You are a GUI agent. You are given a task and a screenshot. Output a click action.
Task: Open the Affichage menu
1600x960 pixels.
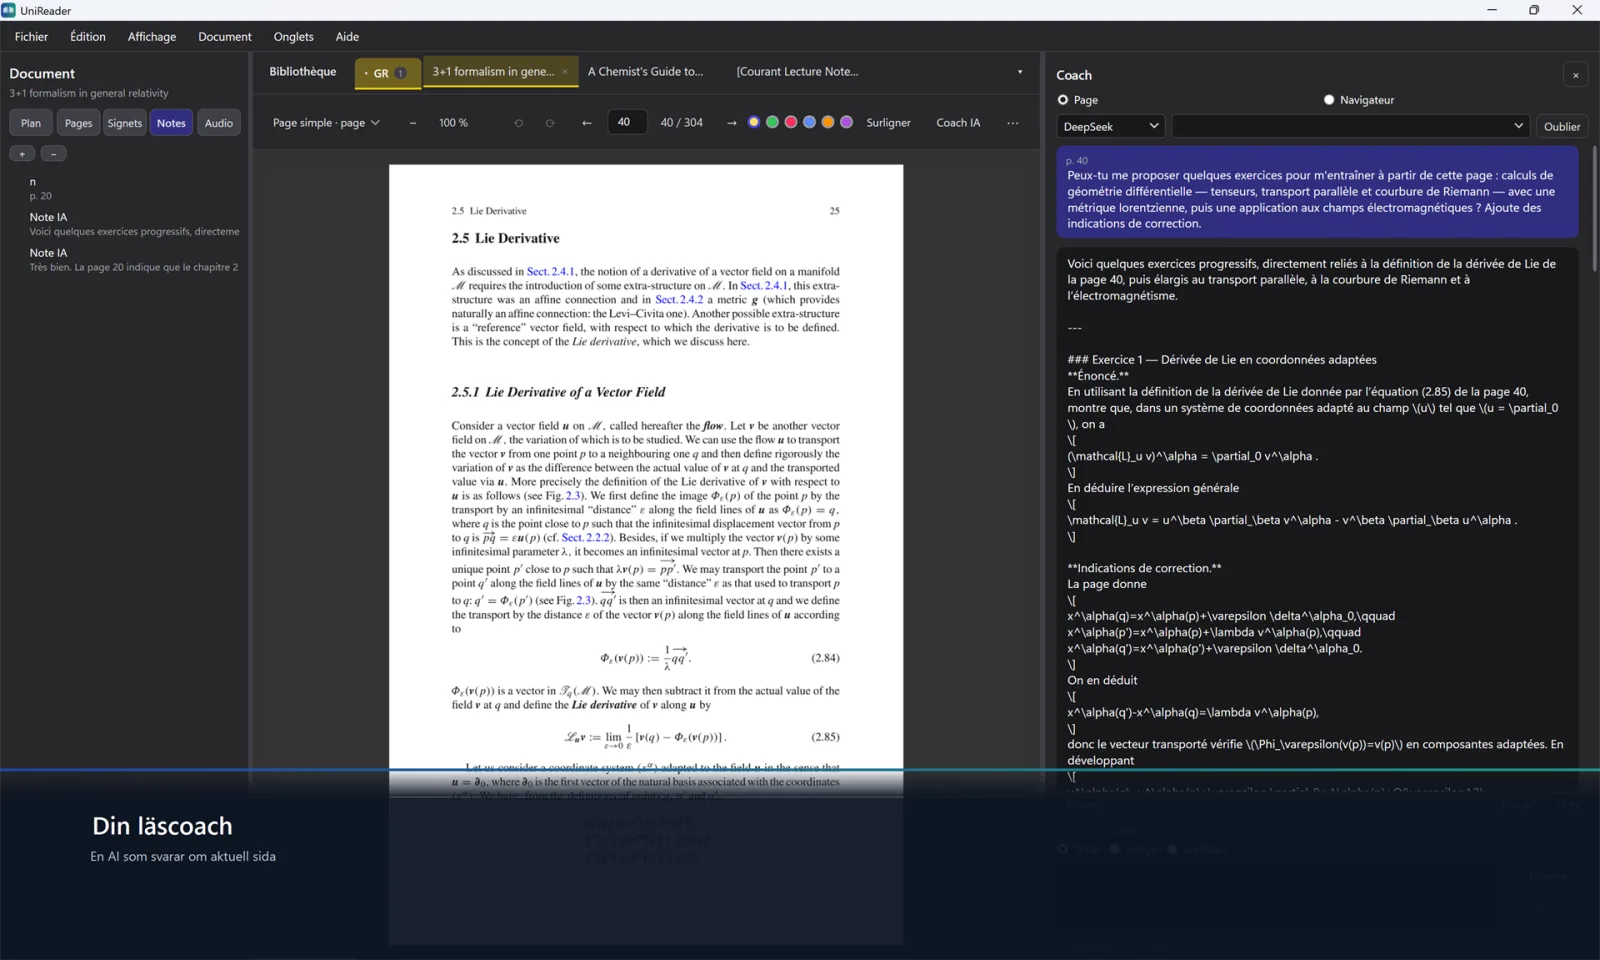[x=152, y=37]
